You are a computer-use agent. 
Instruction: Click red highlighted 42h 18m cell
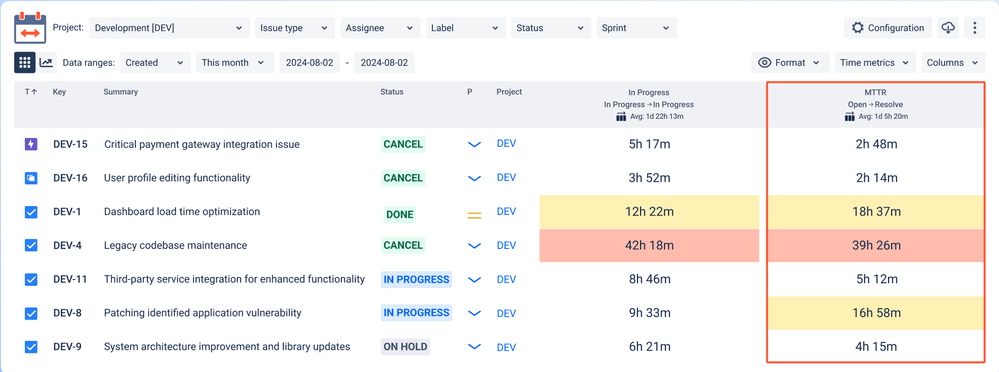coord(649,245)
